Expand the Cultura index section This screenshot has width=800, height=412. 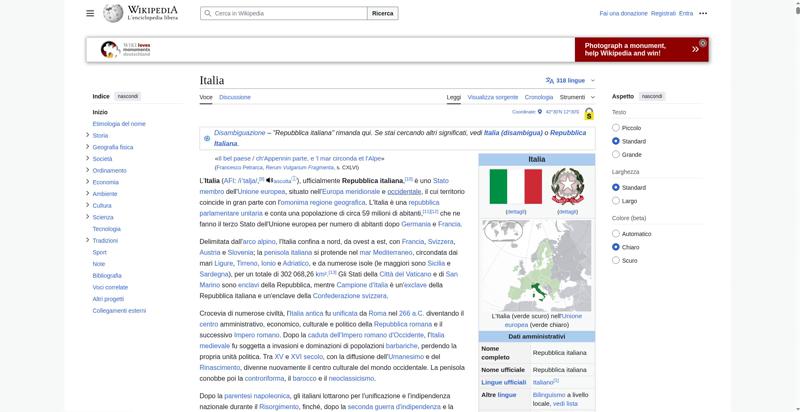(88, 205)
